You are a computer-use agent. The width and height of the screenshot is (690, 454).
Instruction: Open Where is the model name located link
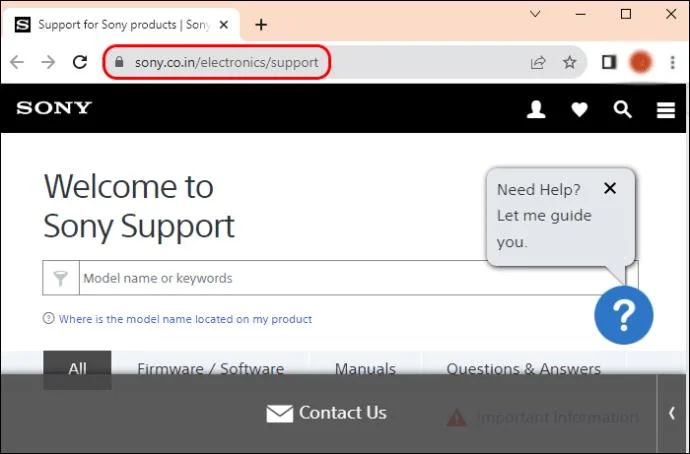pos(185,319)
